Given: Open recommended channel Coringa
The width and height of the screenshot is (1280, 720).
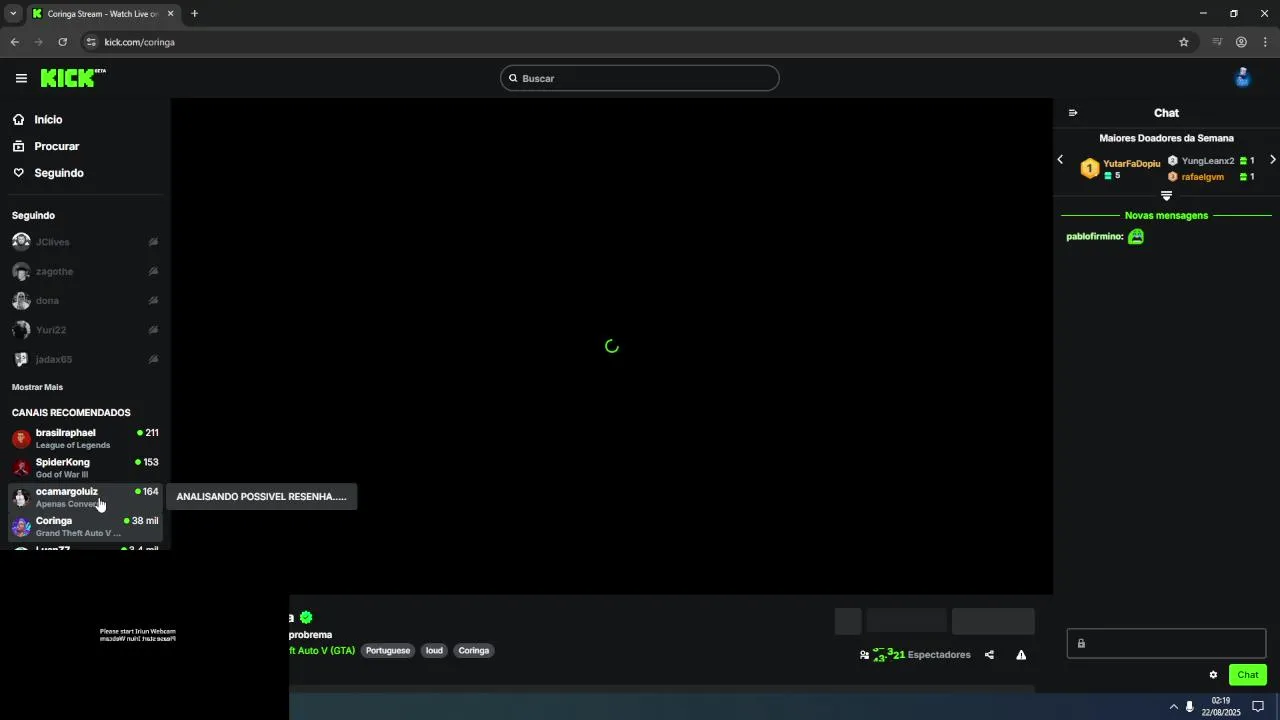Looking at the screenshot, I should [85, 526].
